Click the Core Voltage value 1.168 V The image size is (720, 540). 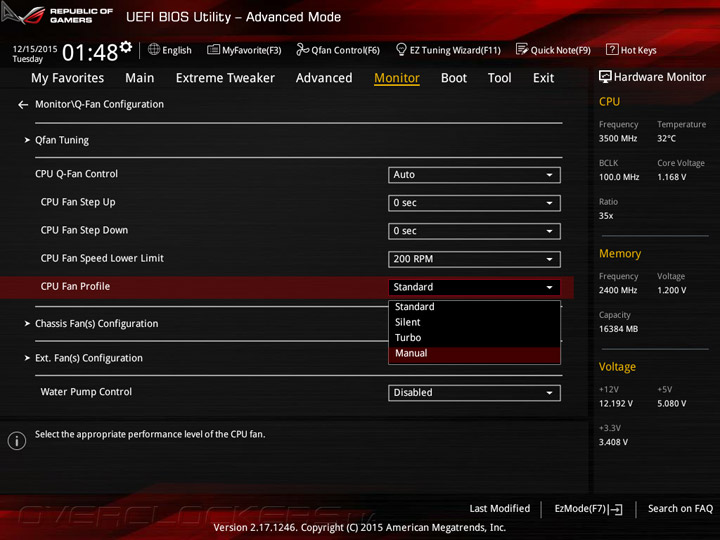pyautogui.click(x=671, y=177)
